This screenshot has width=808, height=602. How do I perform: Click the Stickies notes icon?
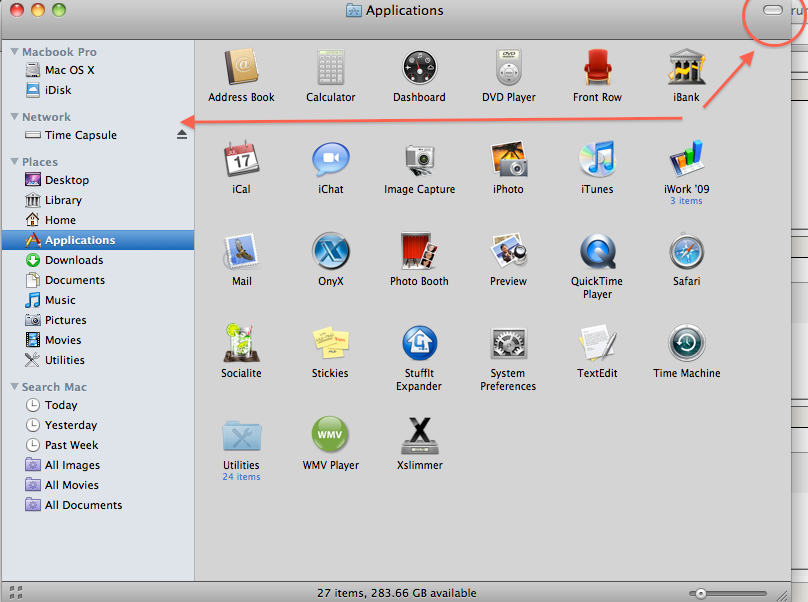pyautogui.click(x=330, y=343)
